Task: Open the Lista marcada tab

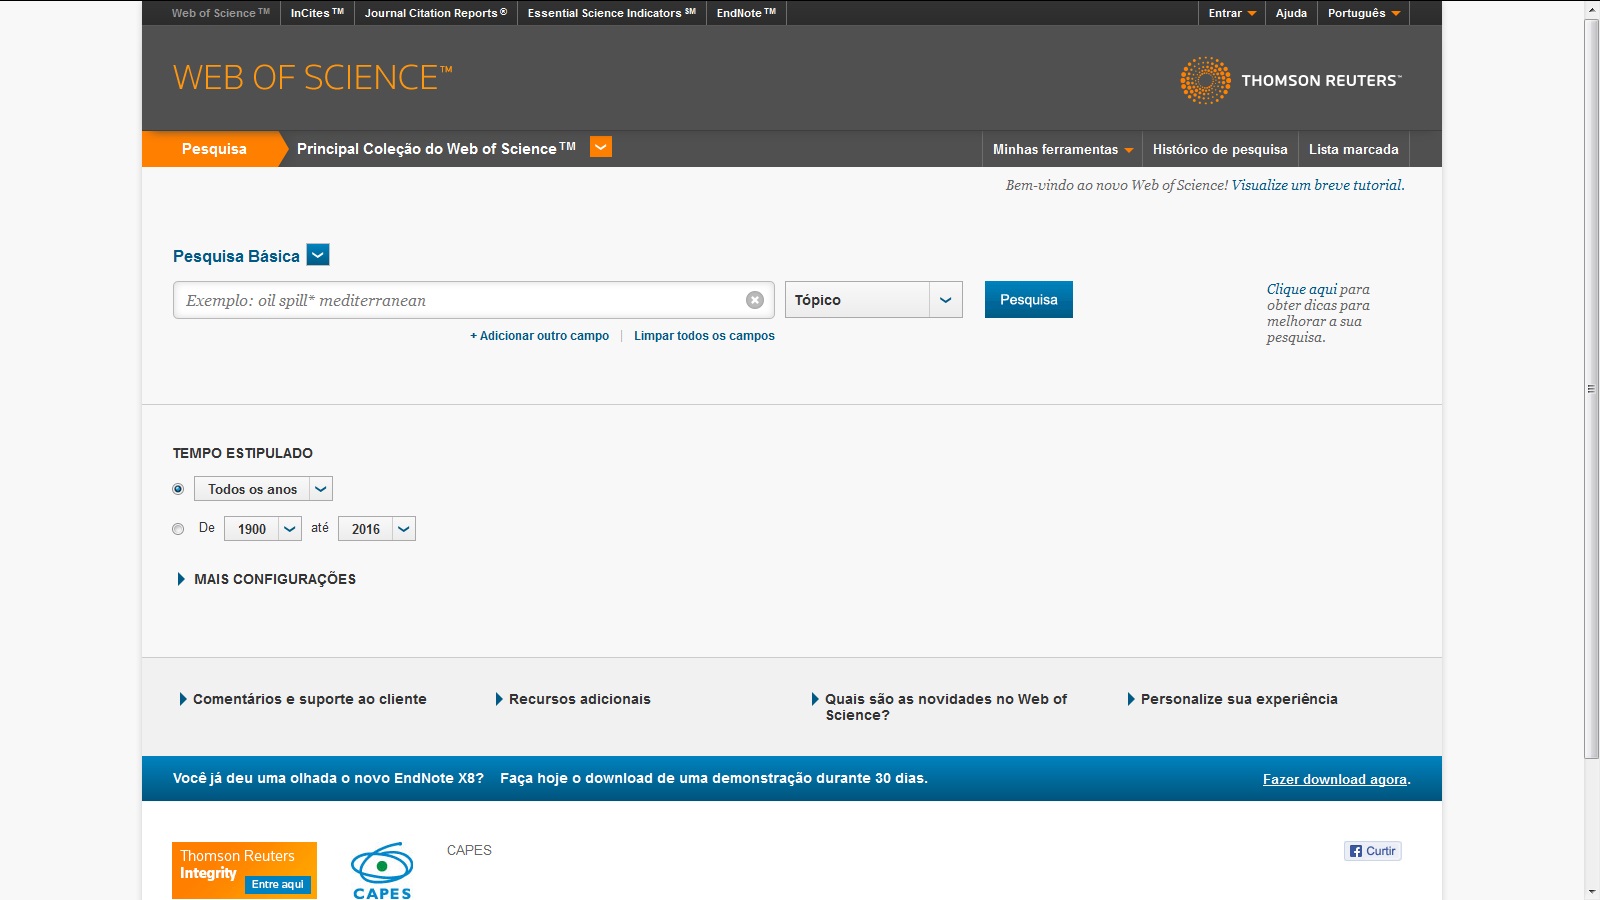Action: click(1354, 149)
